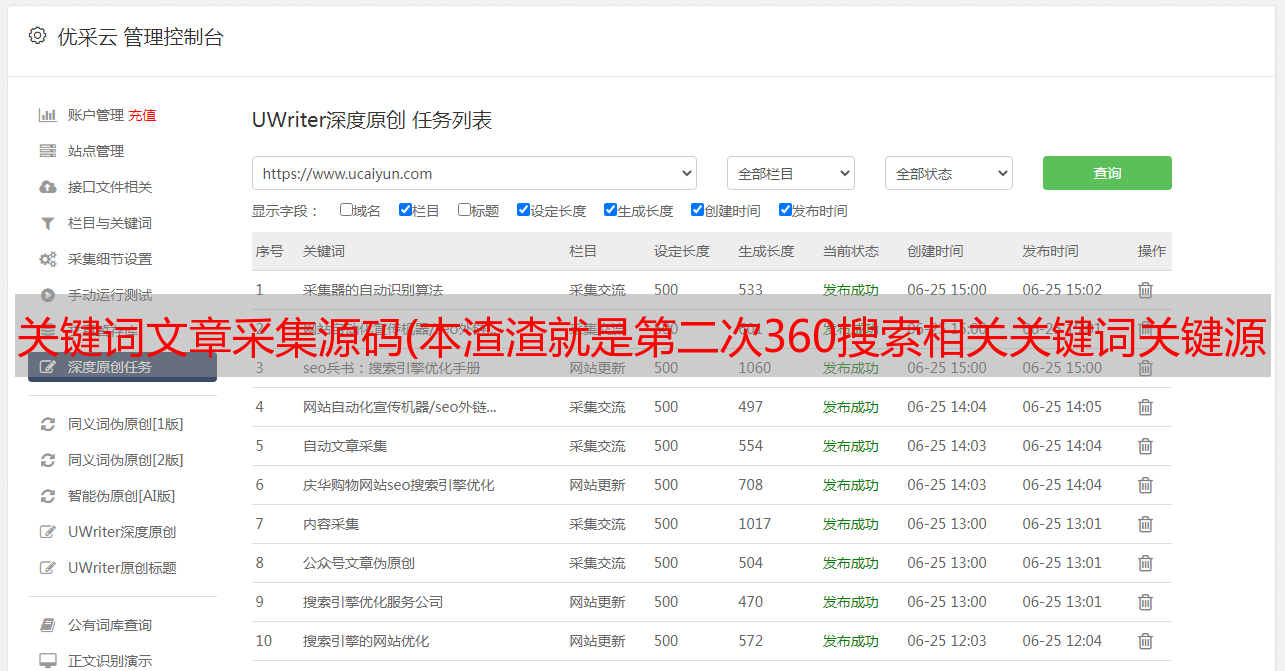Open the 全部状态 status filter
1285x671 pixels.
pos(948,173)
